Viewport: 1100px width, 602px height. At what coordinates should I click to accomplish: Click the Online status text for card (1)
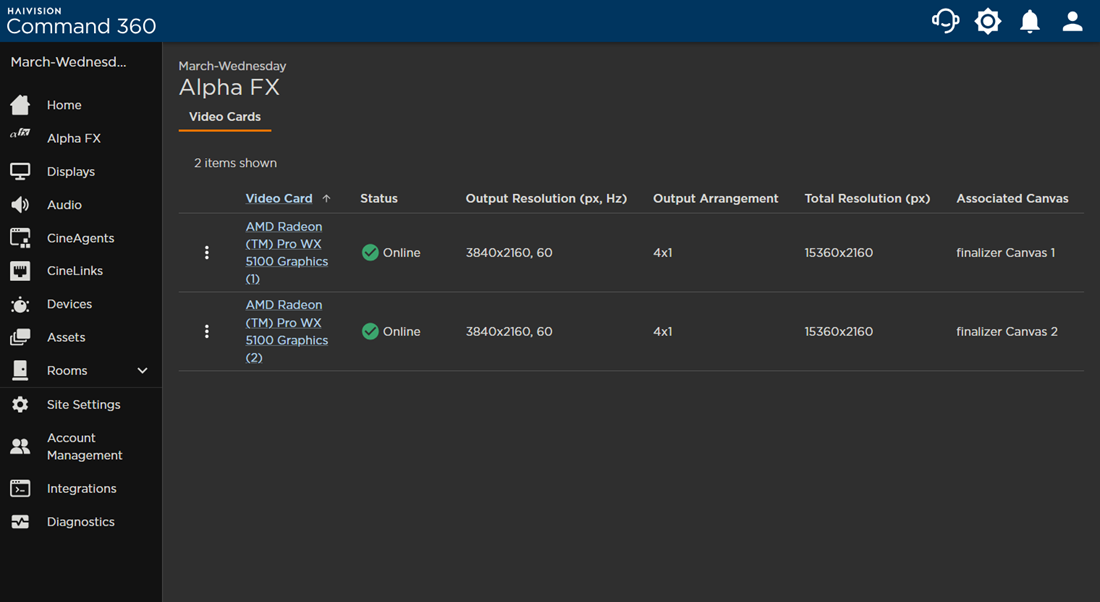point(401,253)
